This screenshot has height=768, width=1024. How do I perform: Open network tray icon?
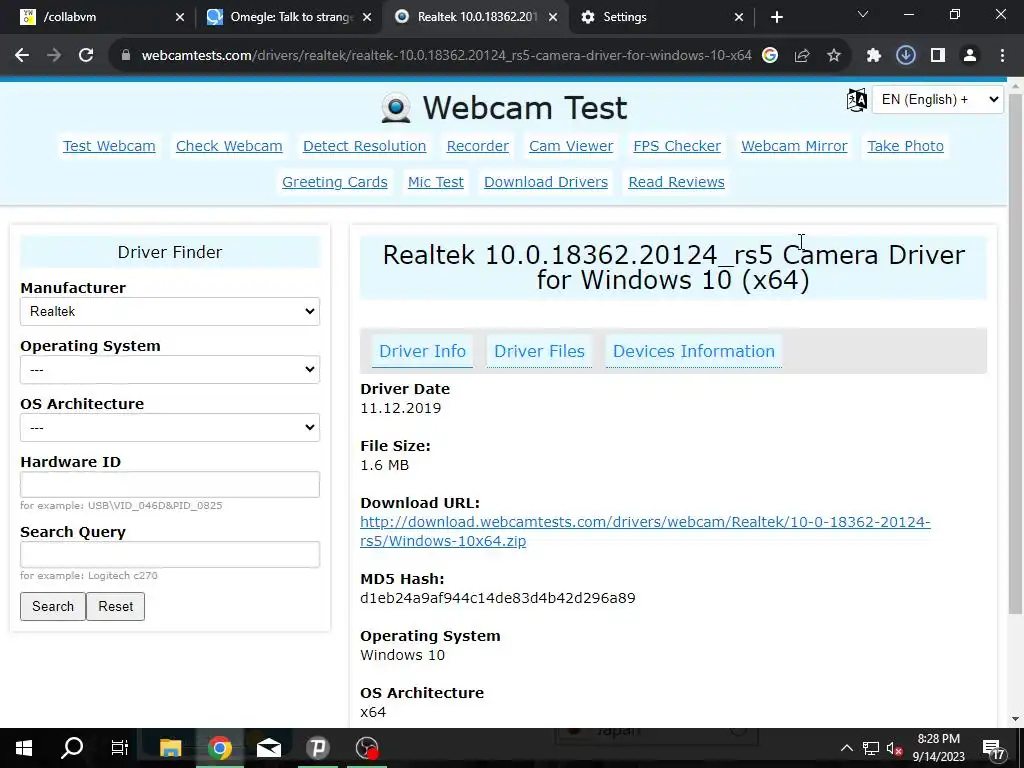[871, 748]
